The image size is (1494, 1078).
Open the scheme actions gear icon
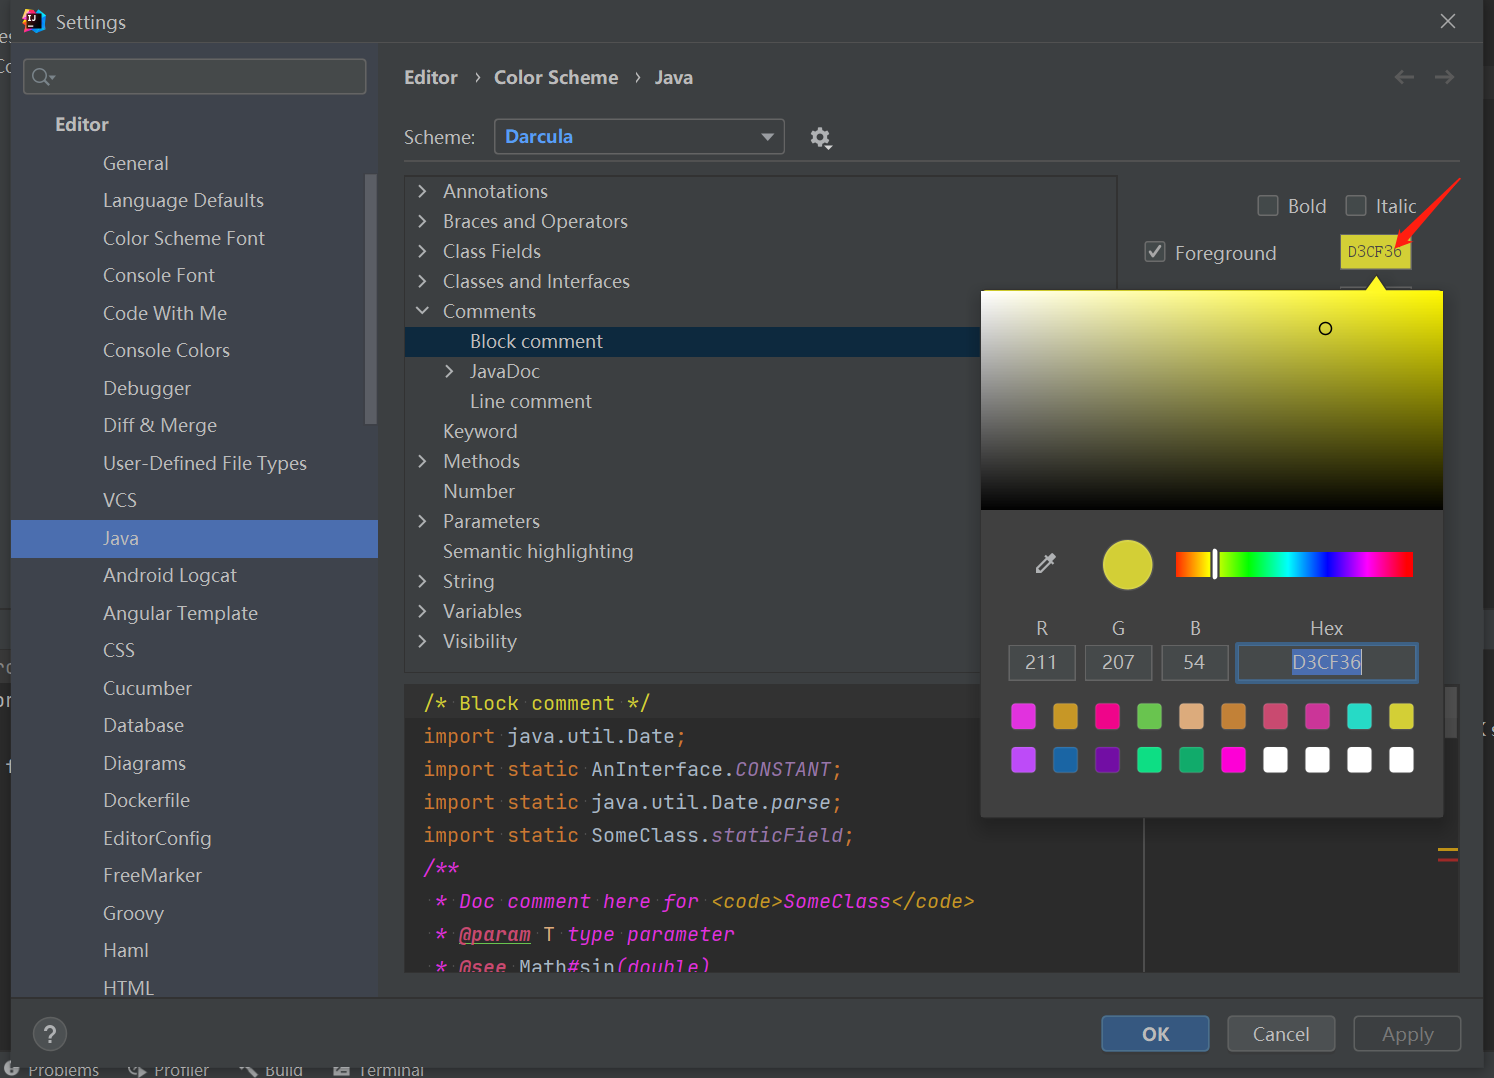coord(820,138)
